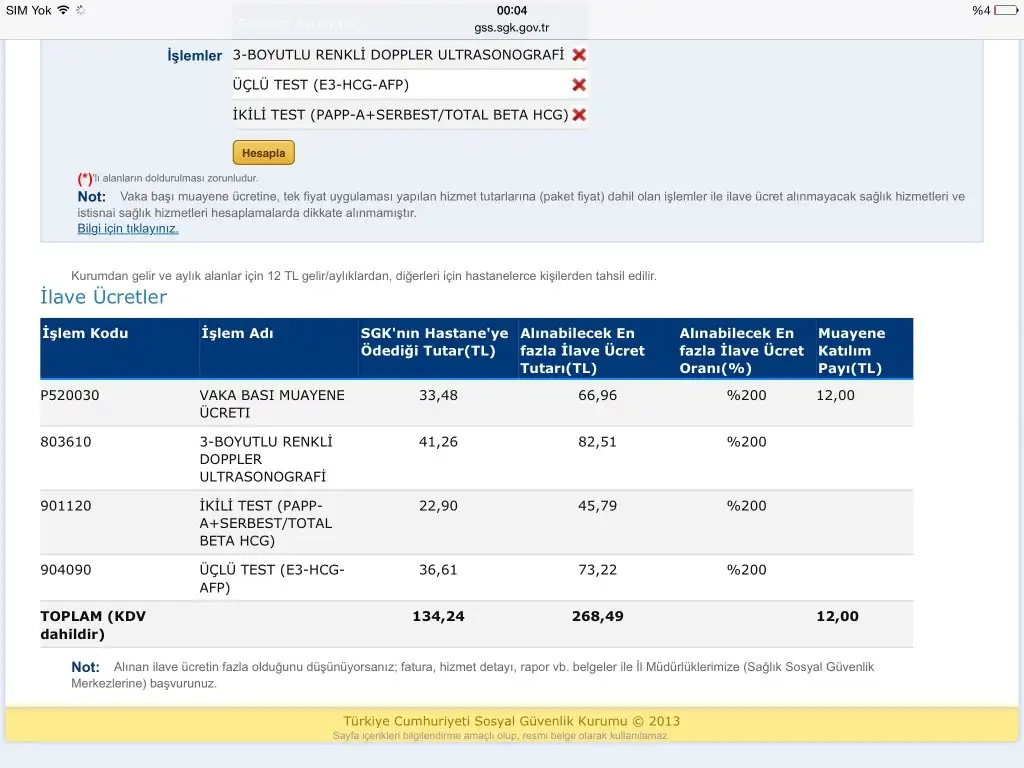The image size is (1024, 768).
Task: Click the 22,90 amount cell
Action: [x=438, y=505]
